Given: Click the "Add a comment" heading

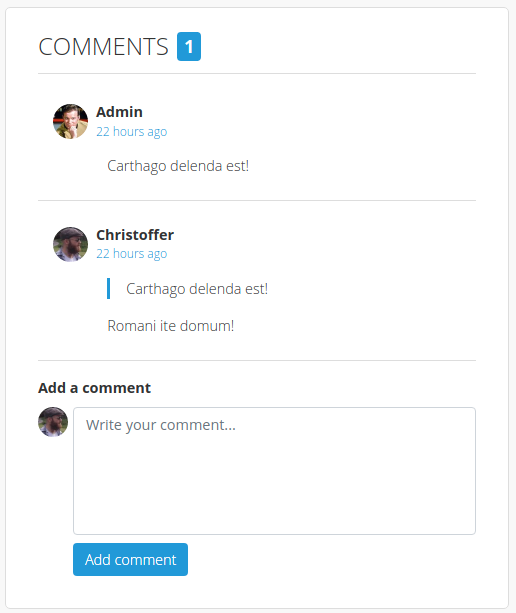Looking at the screenshot, I should (94, 388).
